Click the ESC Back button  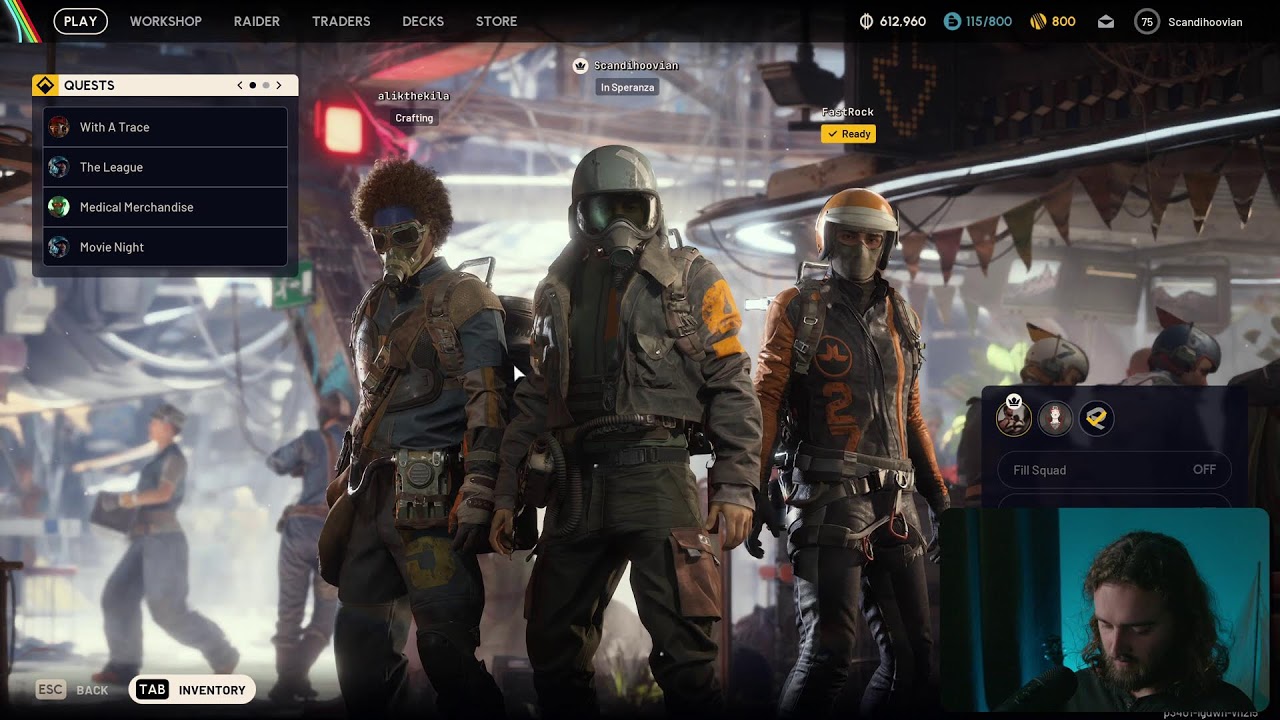click(x=72, y=690)
